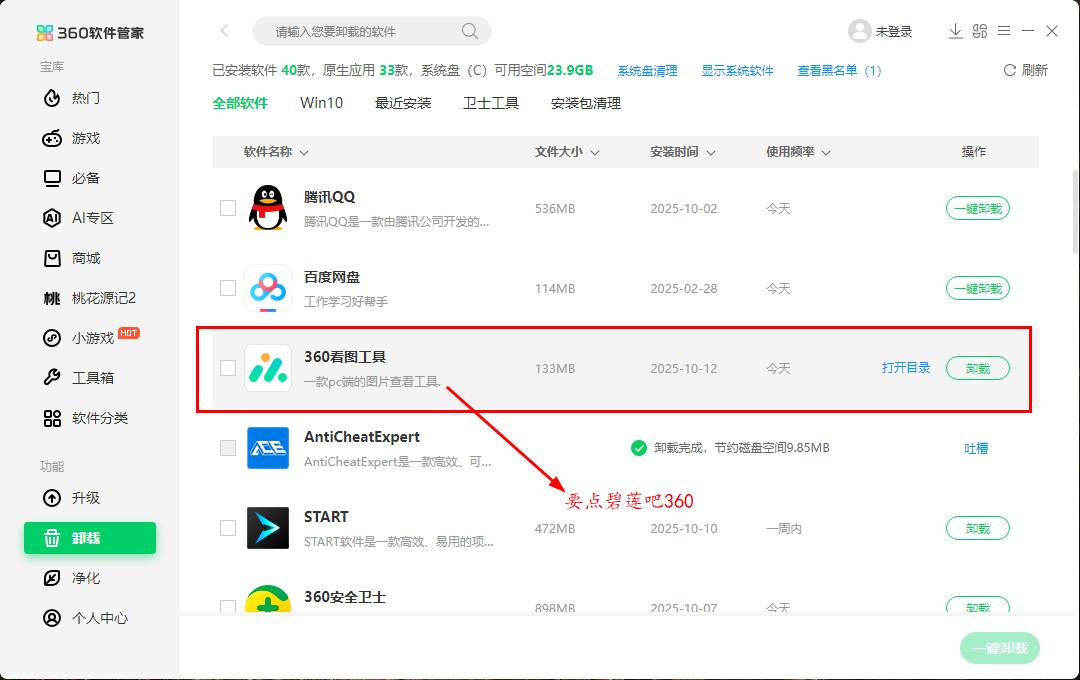Screen dimensions: 1080x680
Task: Open the 游戏 gamepad icon
Action: [x=52, y=138]
